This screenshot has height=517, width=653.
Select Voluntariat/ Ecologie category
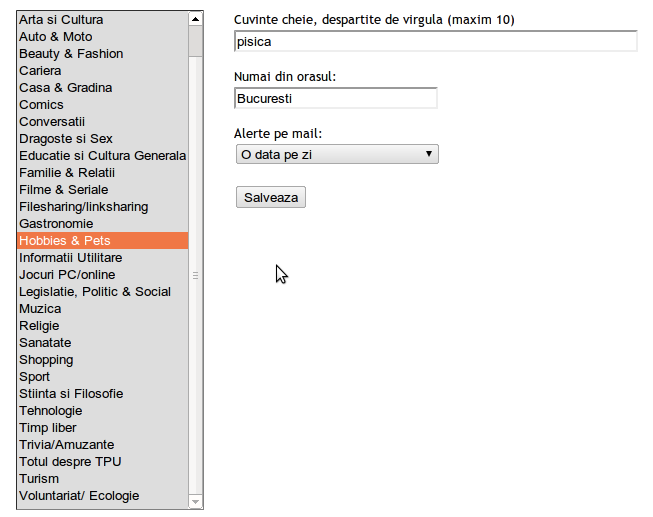click(x=102, y=496)
